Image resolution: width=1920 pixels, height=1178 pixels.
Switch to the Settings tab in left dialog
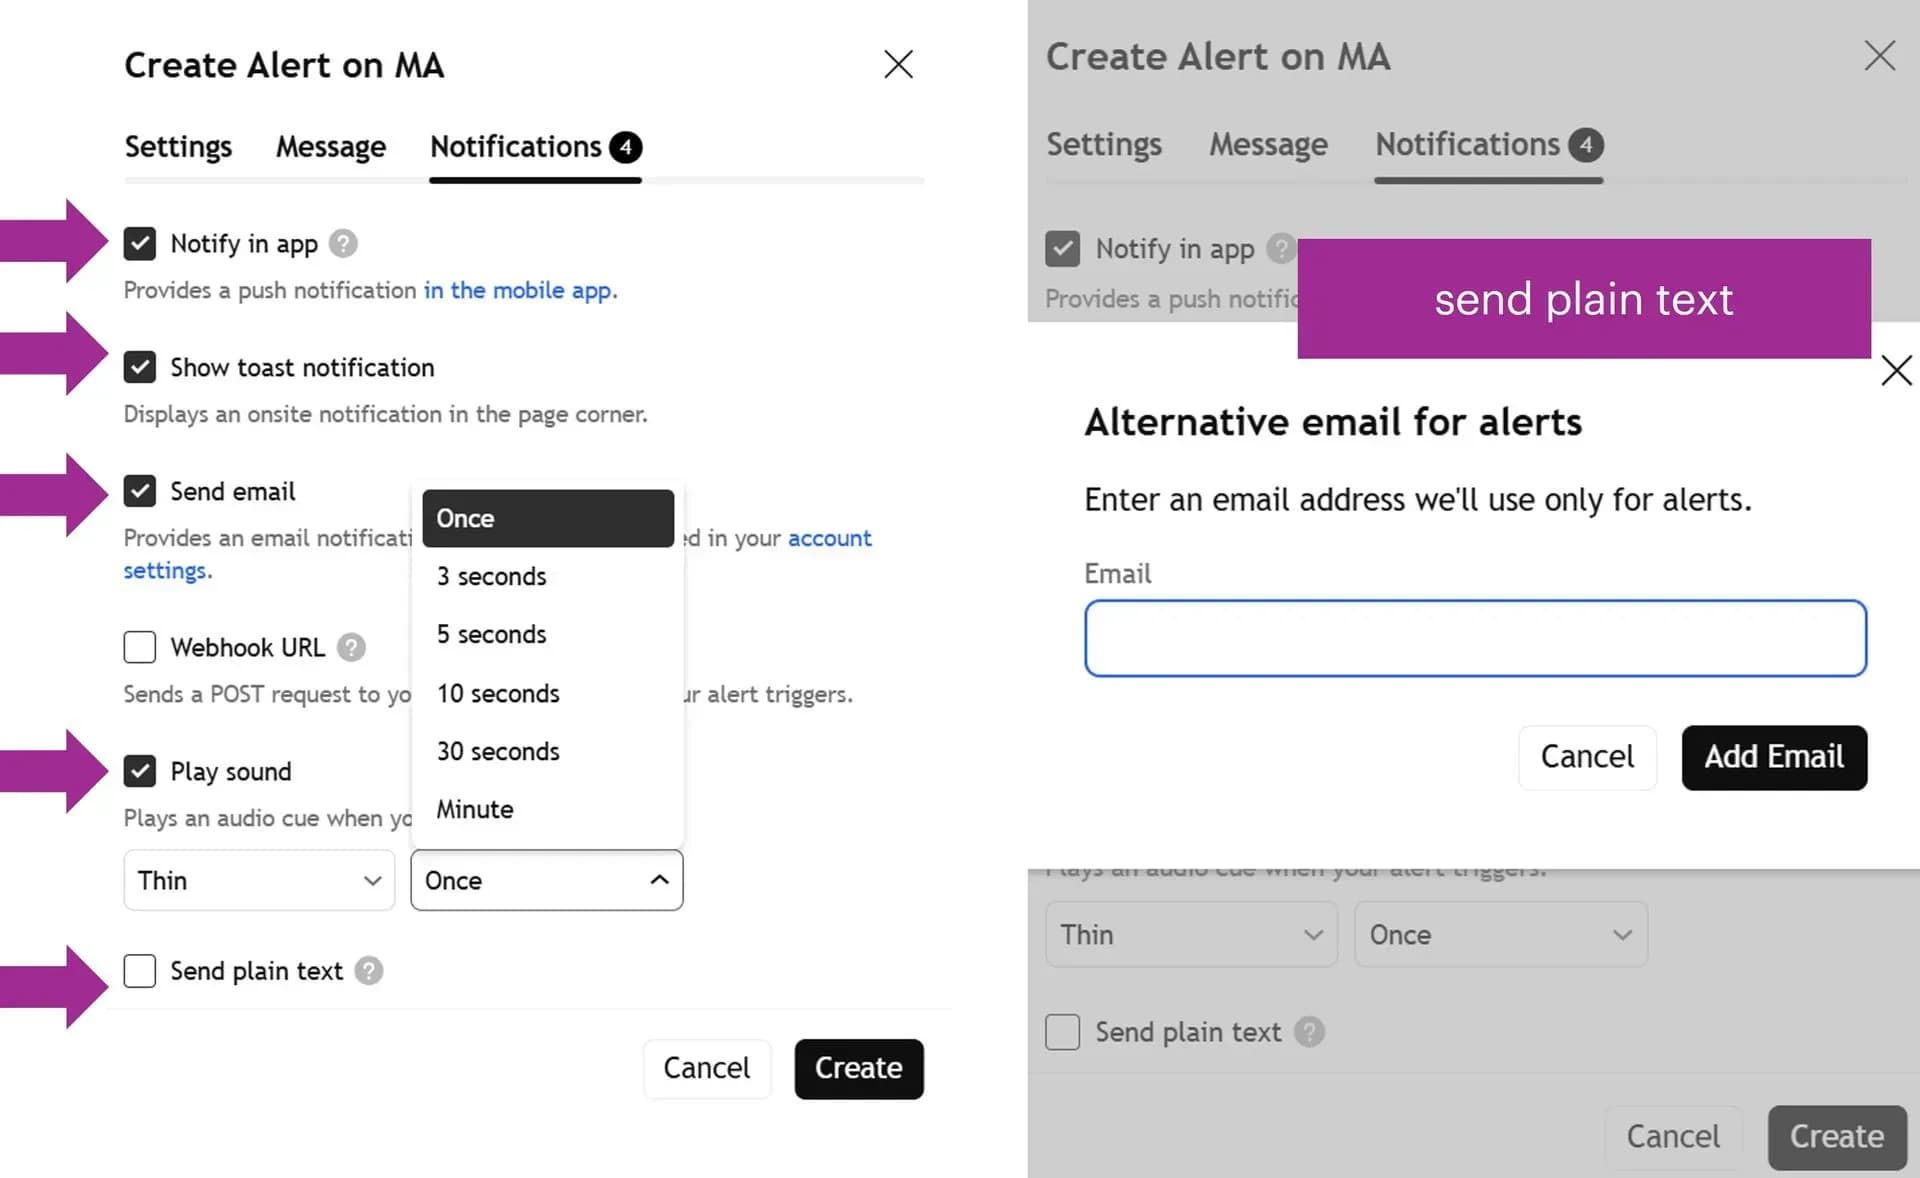pos(178,147)
